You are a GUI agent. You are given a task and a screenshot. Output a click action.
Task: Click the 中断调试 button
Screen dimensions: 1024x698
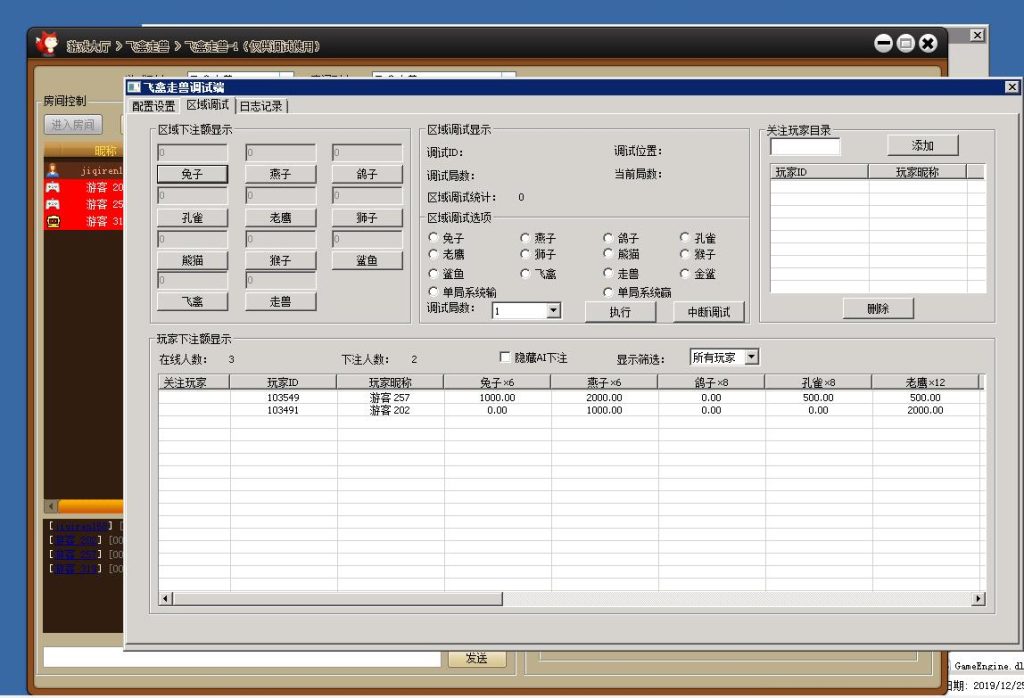click(x=708, y=312)
